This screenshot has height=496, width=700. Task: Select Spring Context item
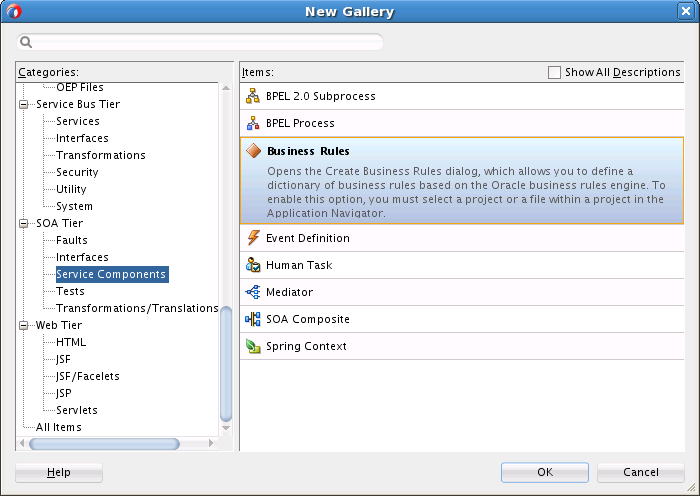pyautogui.click(x=462, y=346)
